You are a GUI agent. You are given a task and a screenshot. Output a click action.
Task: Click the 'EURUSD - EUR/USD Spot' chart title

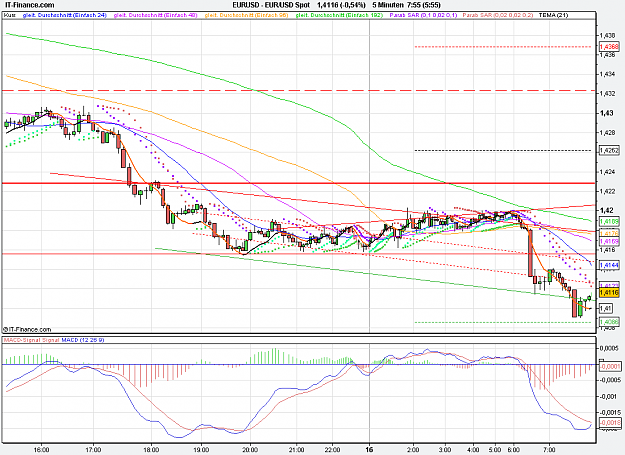(271, 5)
